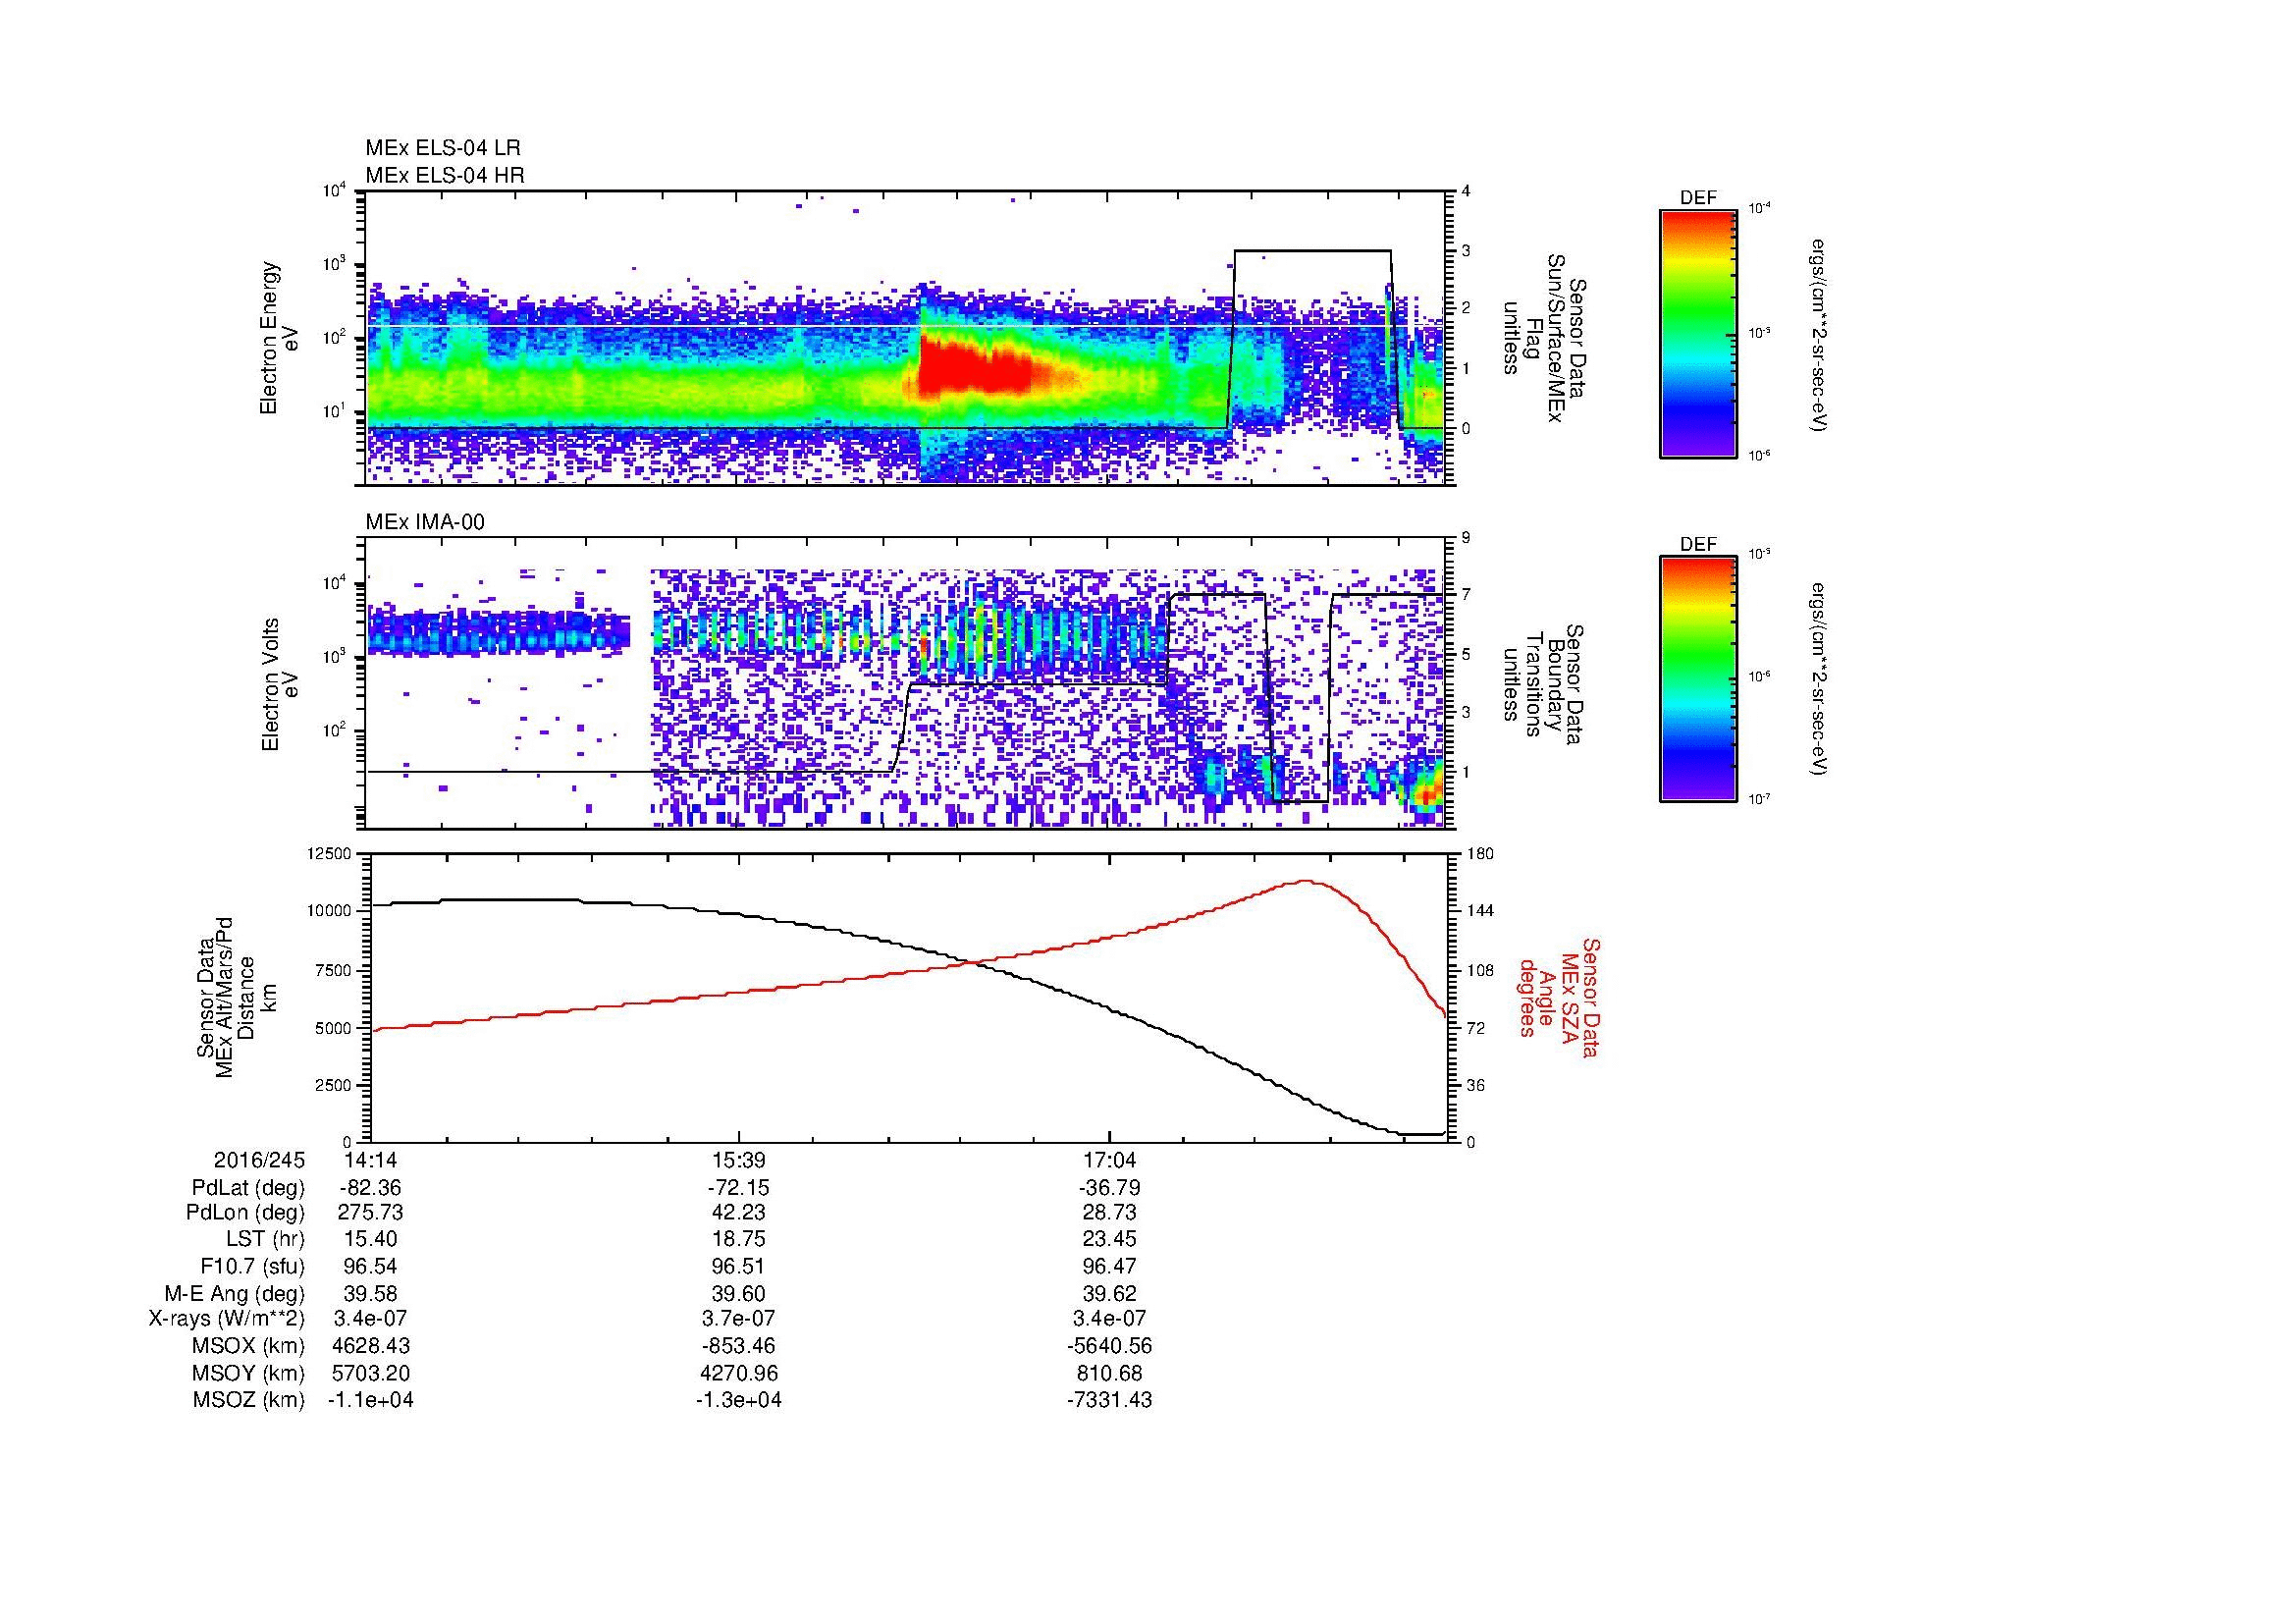Click the F10.7 value 96.54
Screen dimensions: 2296x1623
point(370,1267)
